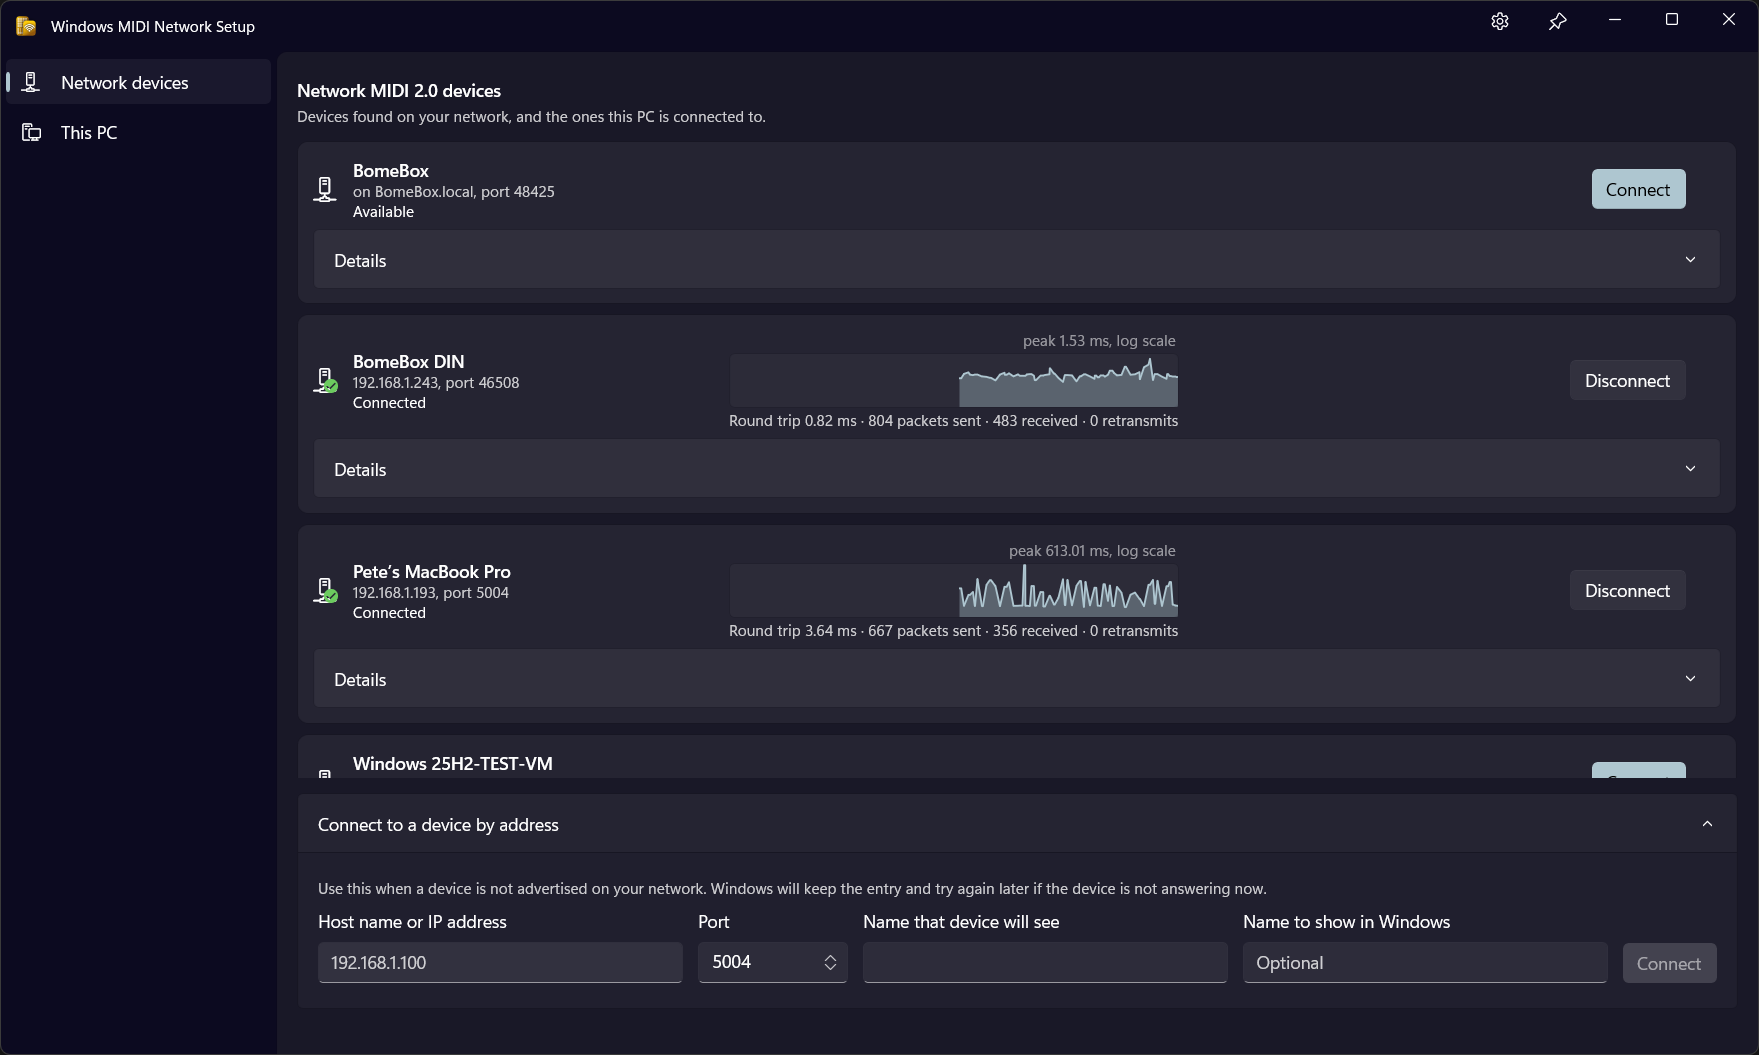Click the Name that device will see field
This screenshot has height=1055, width=1759.
(x=1045, y=962)
